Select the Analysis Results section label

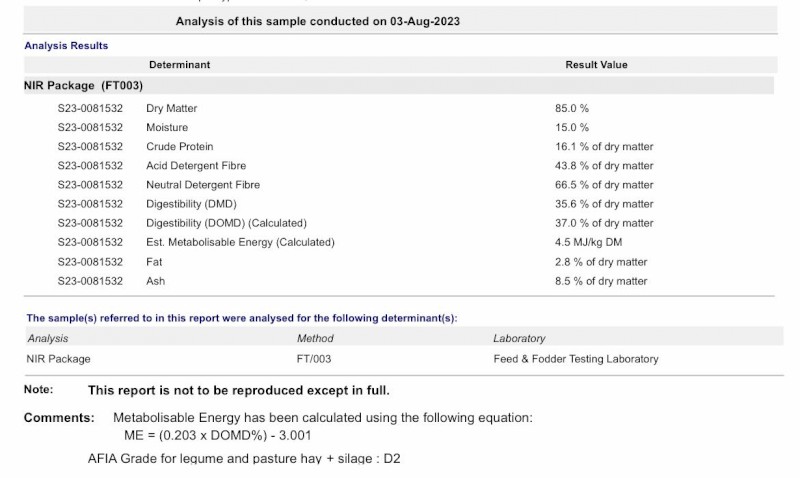click(x=66, y=46)
